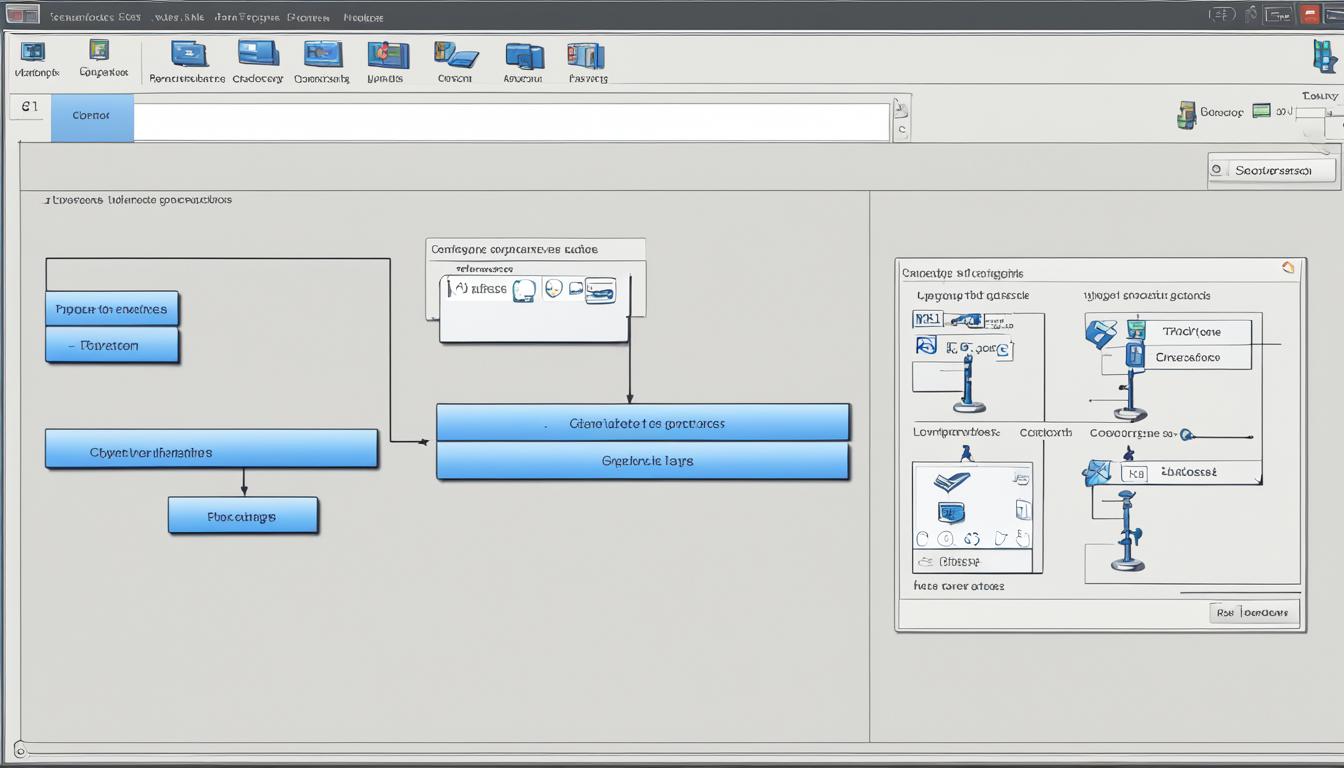Click the up arrow at the text field's right end

[901, 108]
